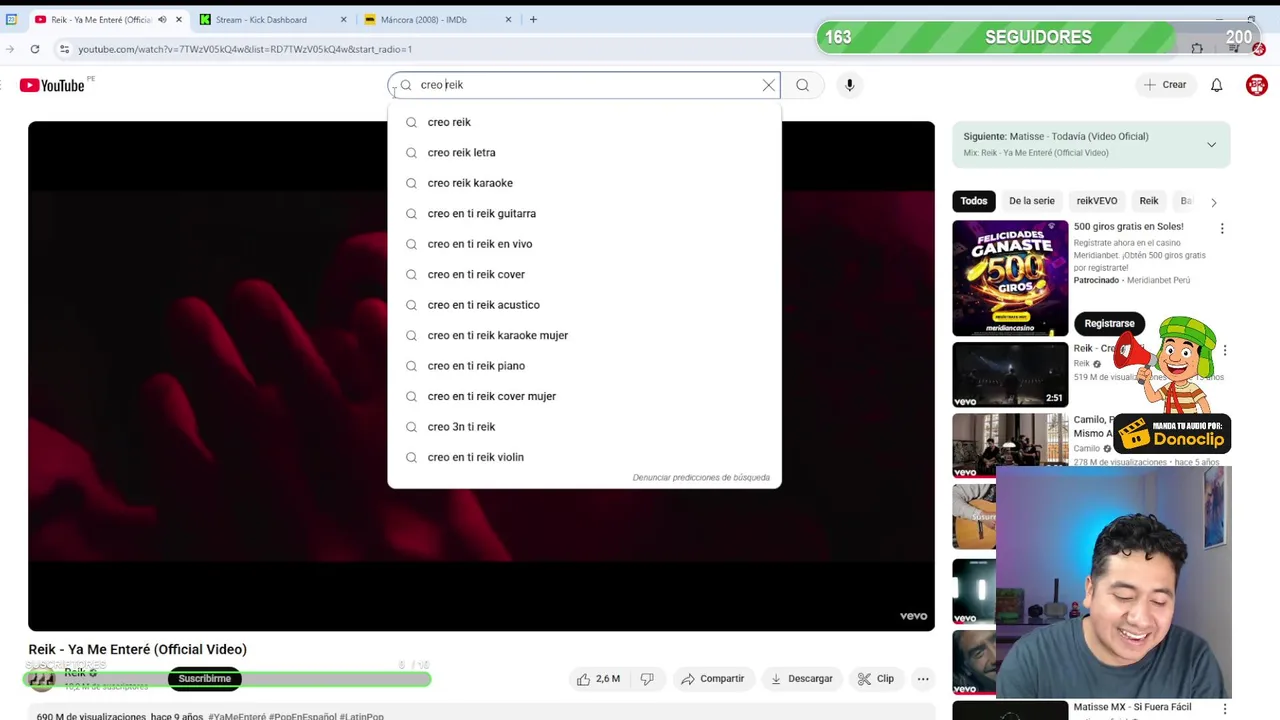The width and height of the screenshot is (1280, 720).
Task: Open the Reik channel avatar
Action: pyautogui.click(x=41, y=679)
